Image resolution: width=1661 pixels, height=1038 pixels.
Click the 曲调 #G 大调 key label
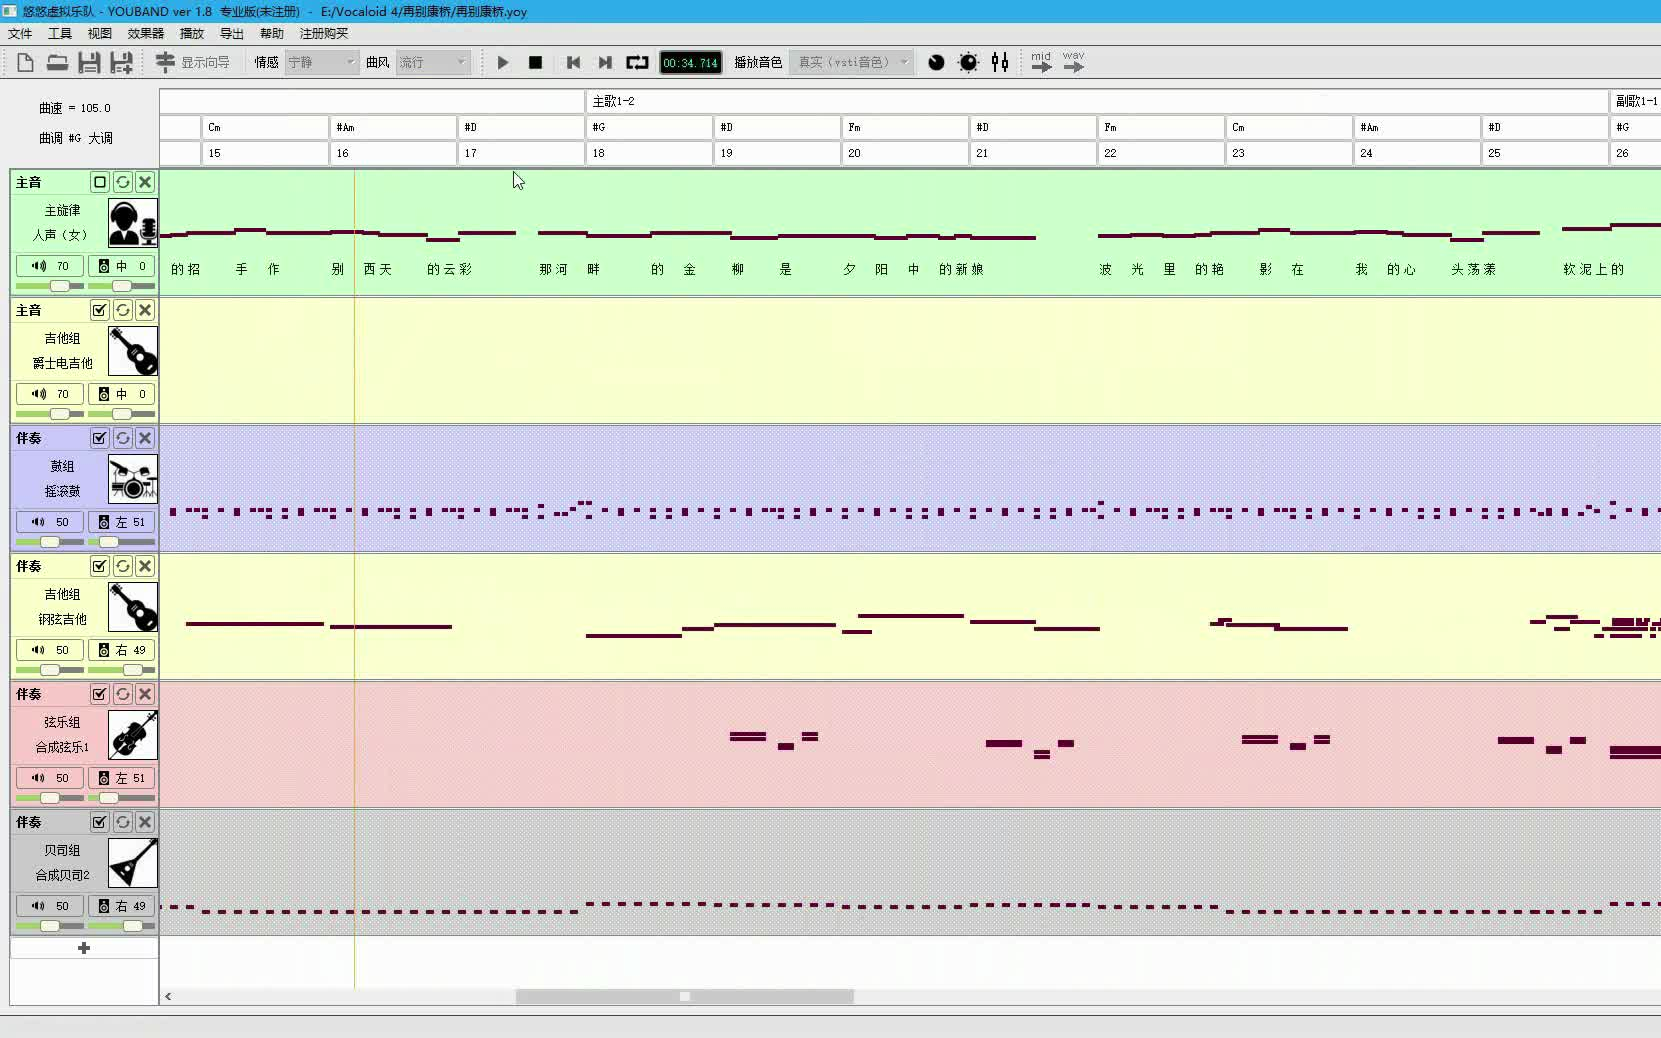tap(76, 138)
